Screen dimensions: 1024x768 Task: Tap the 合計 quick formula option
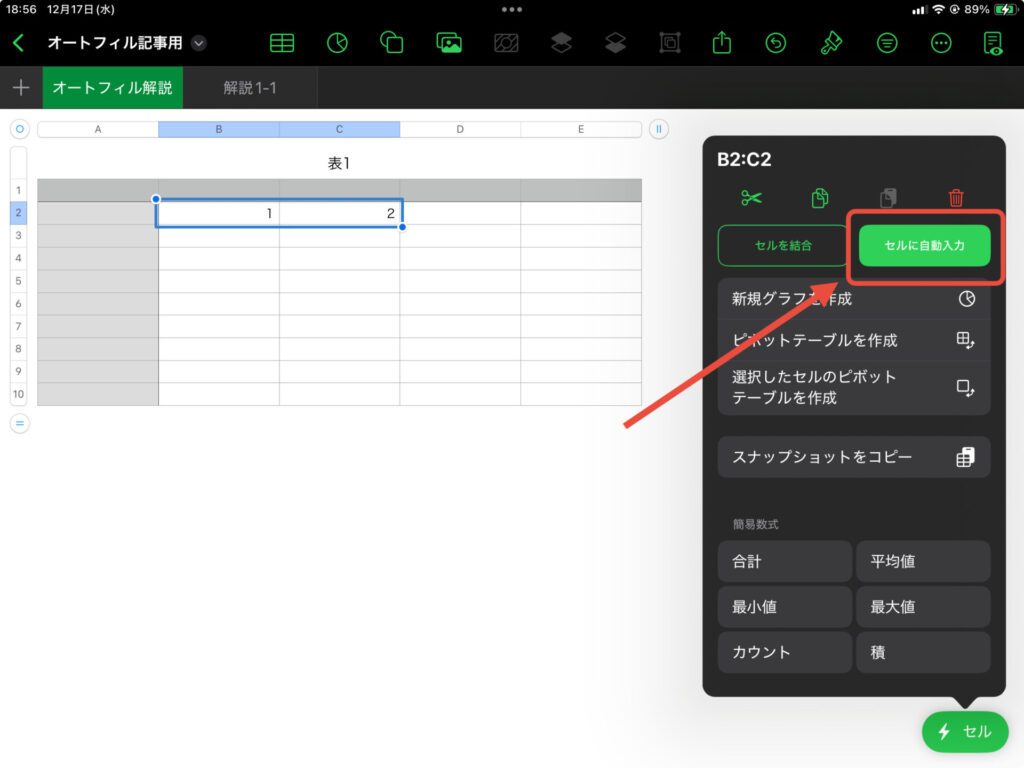point(784,561)
